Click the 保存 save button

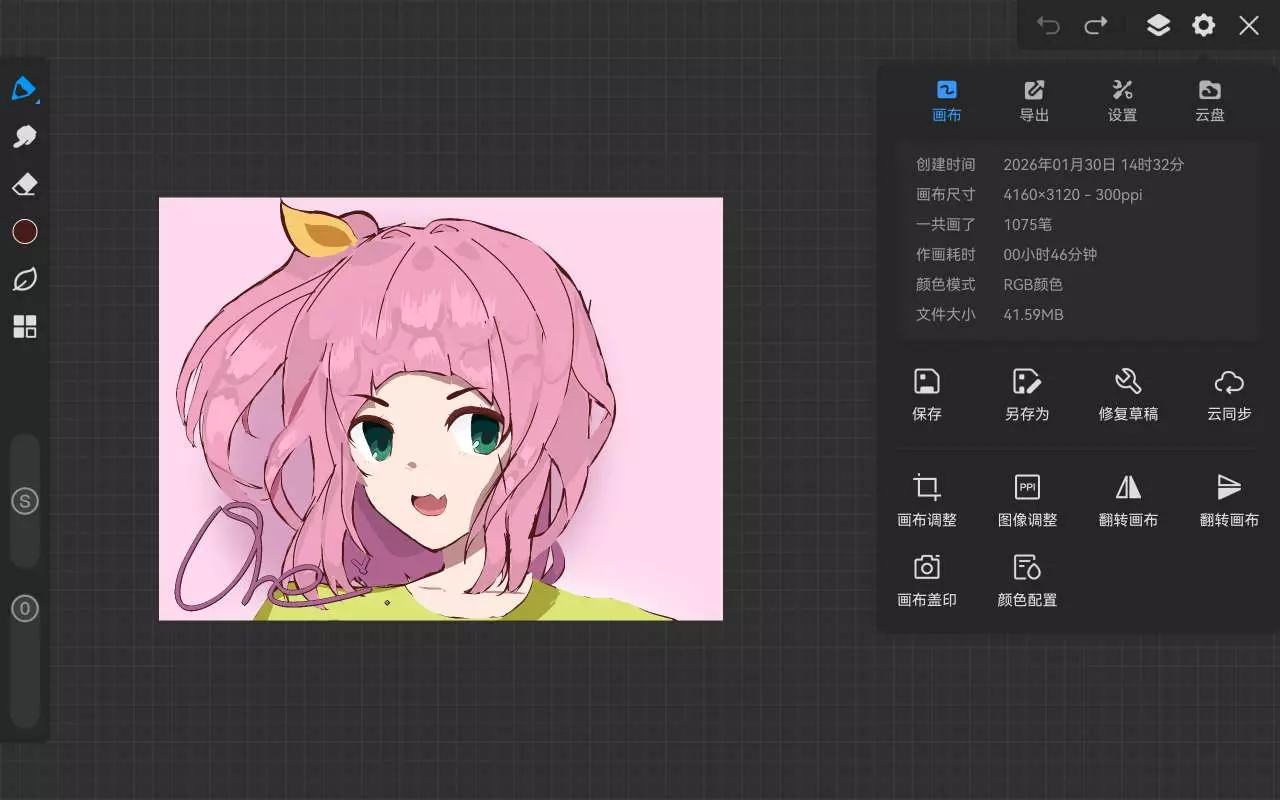(x=927, y=395)
